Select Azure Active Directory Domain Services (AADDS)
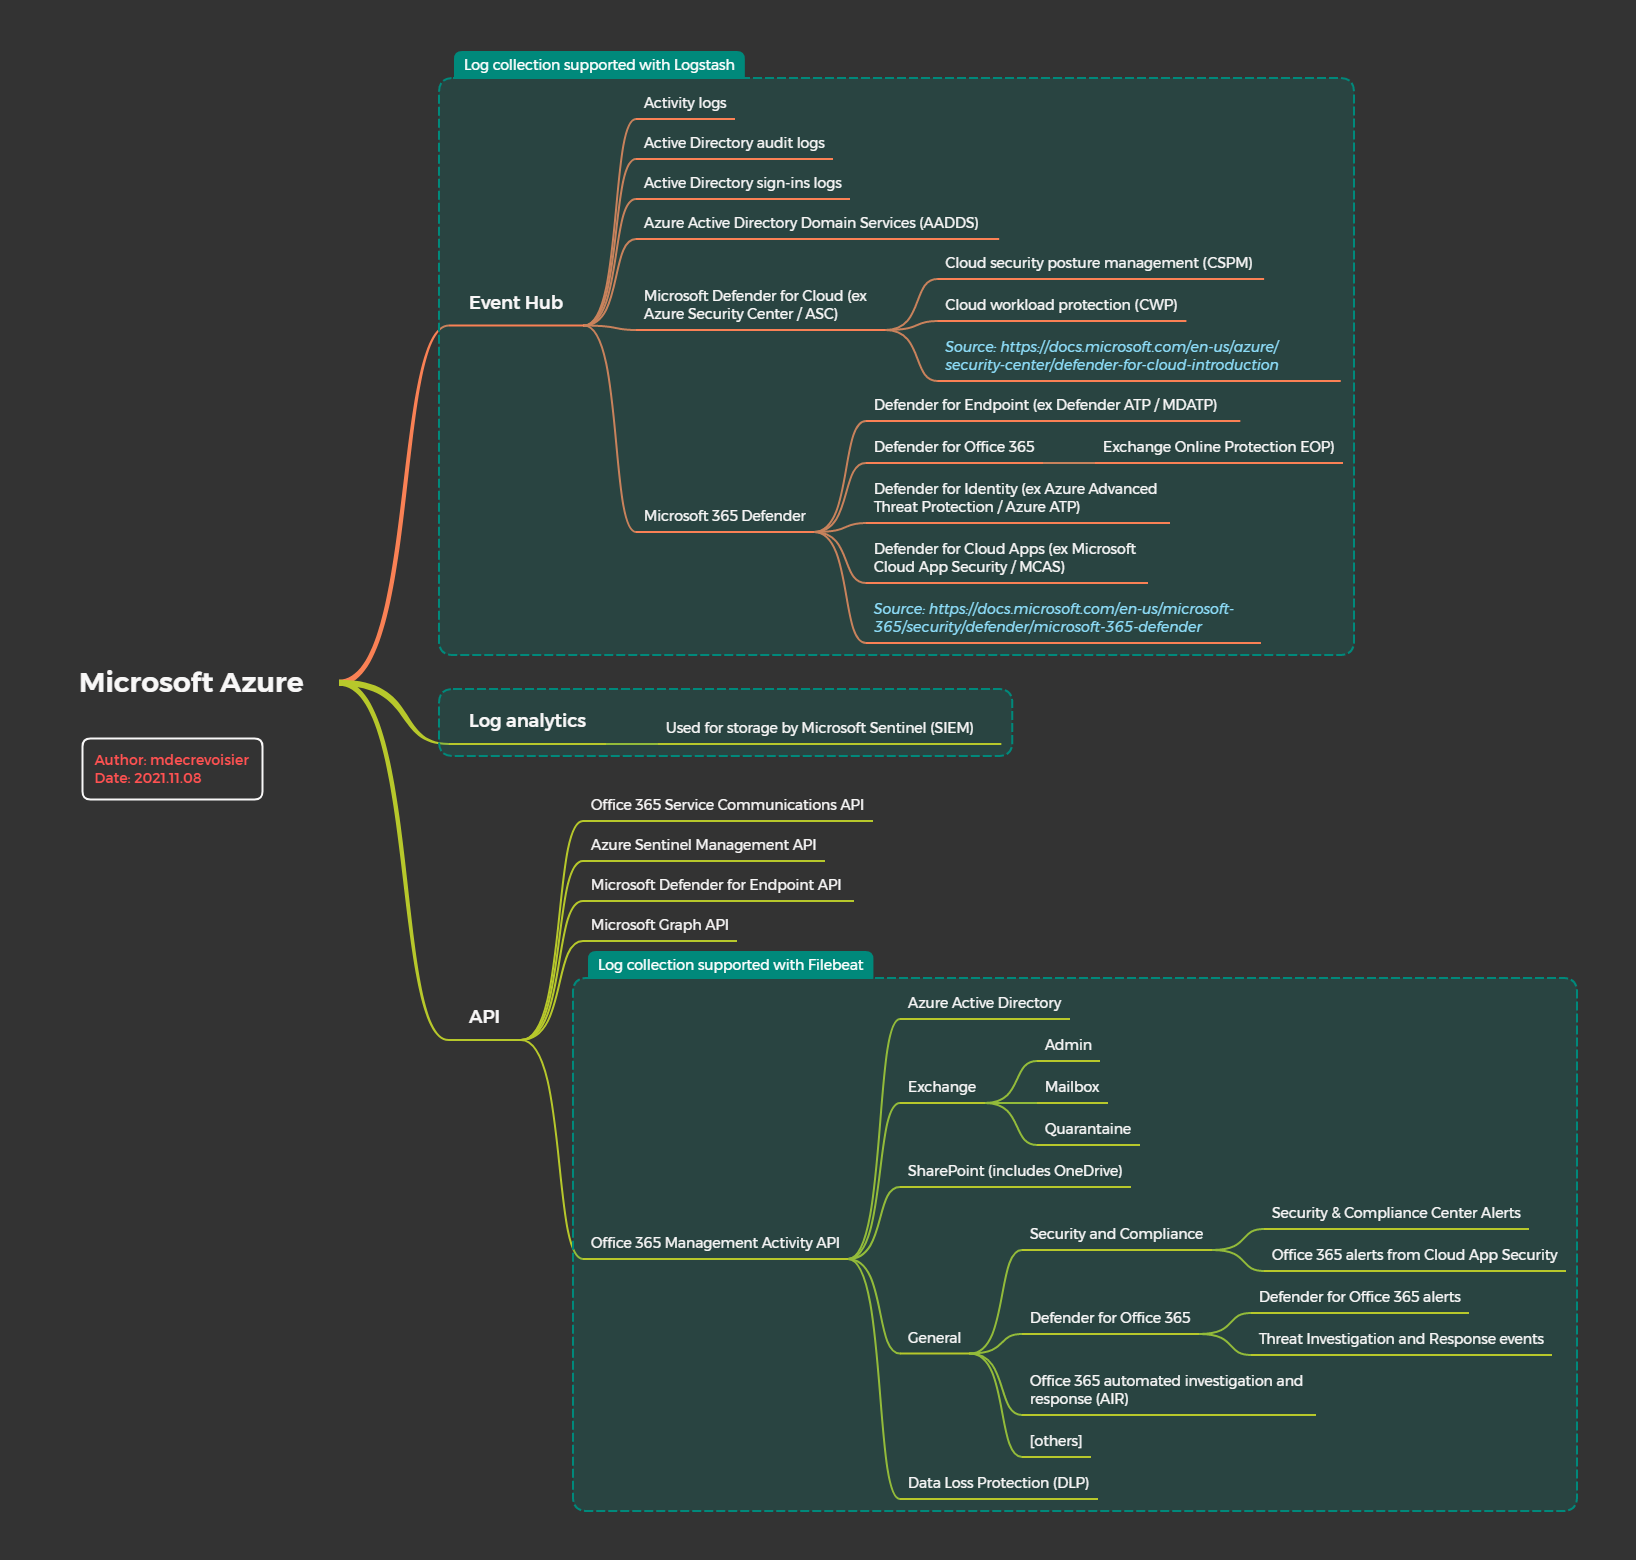This screenshot has width=1636, height=1560. [811, 223]
